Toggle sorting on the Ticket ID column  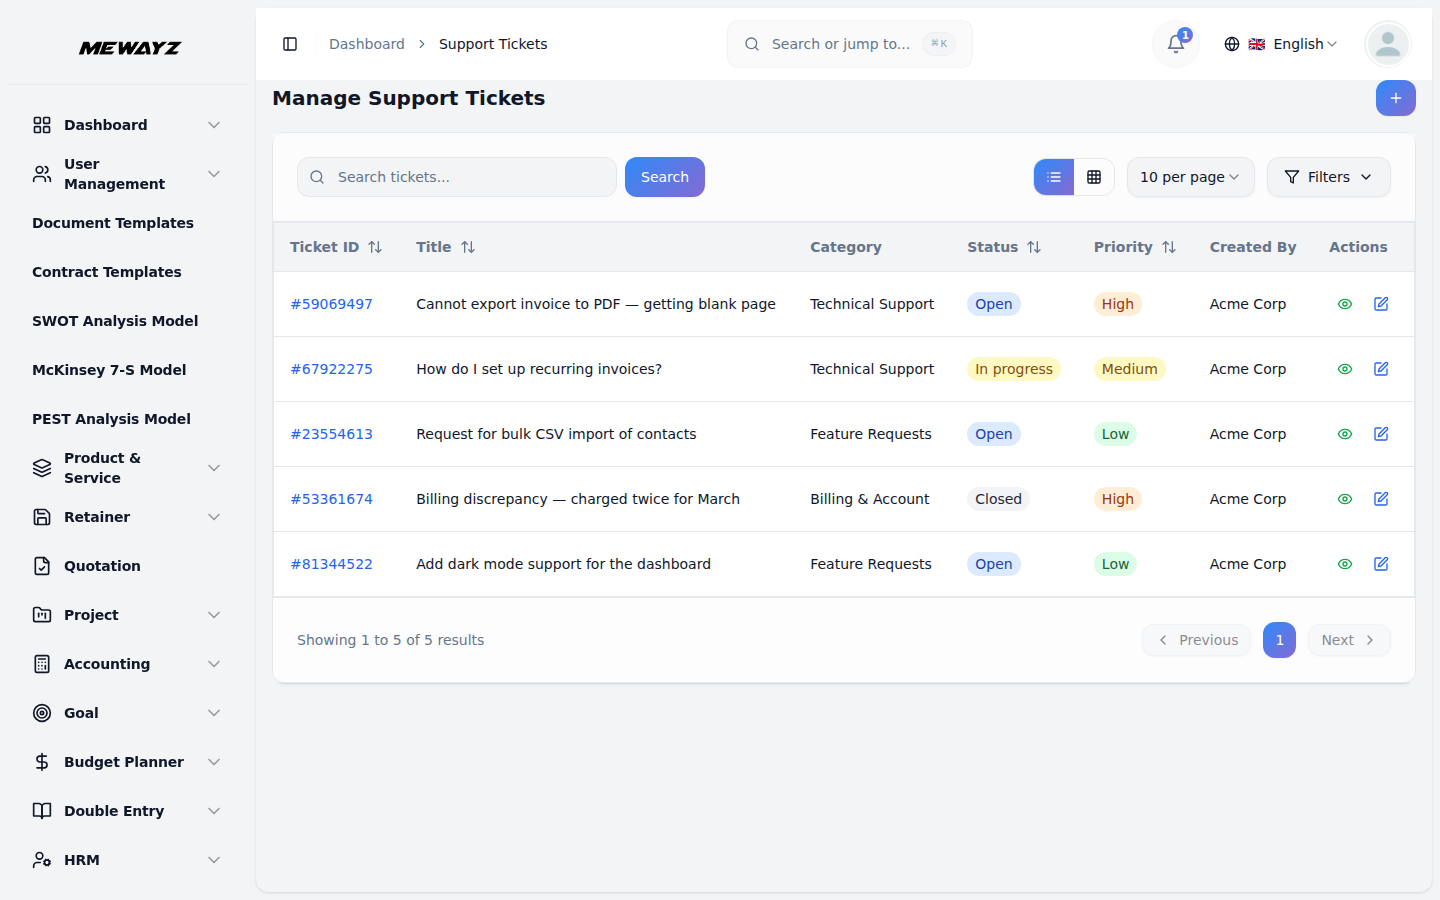pyautogui.click(x=375, y=246)
